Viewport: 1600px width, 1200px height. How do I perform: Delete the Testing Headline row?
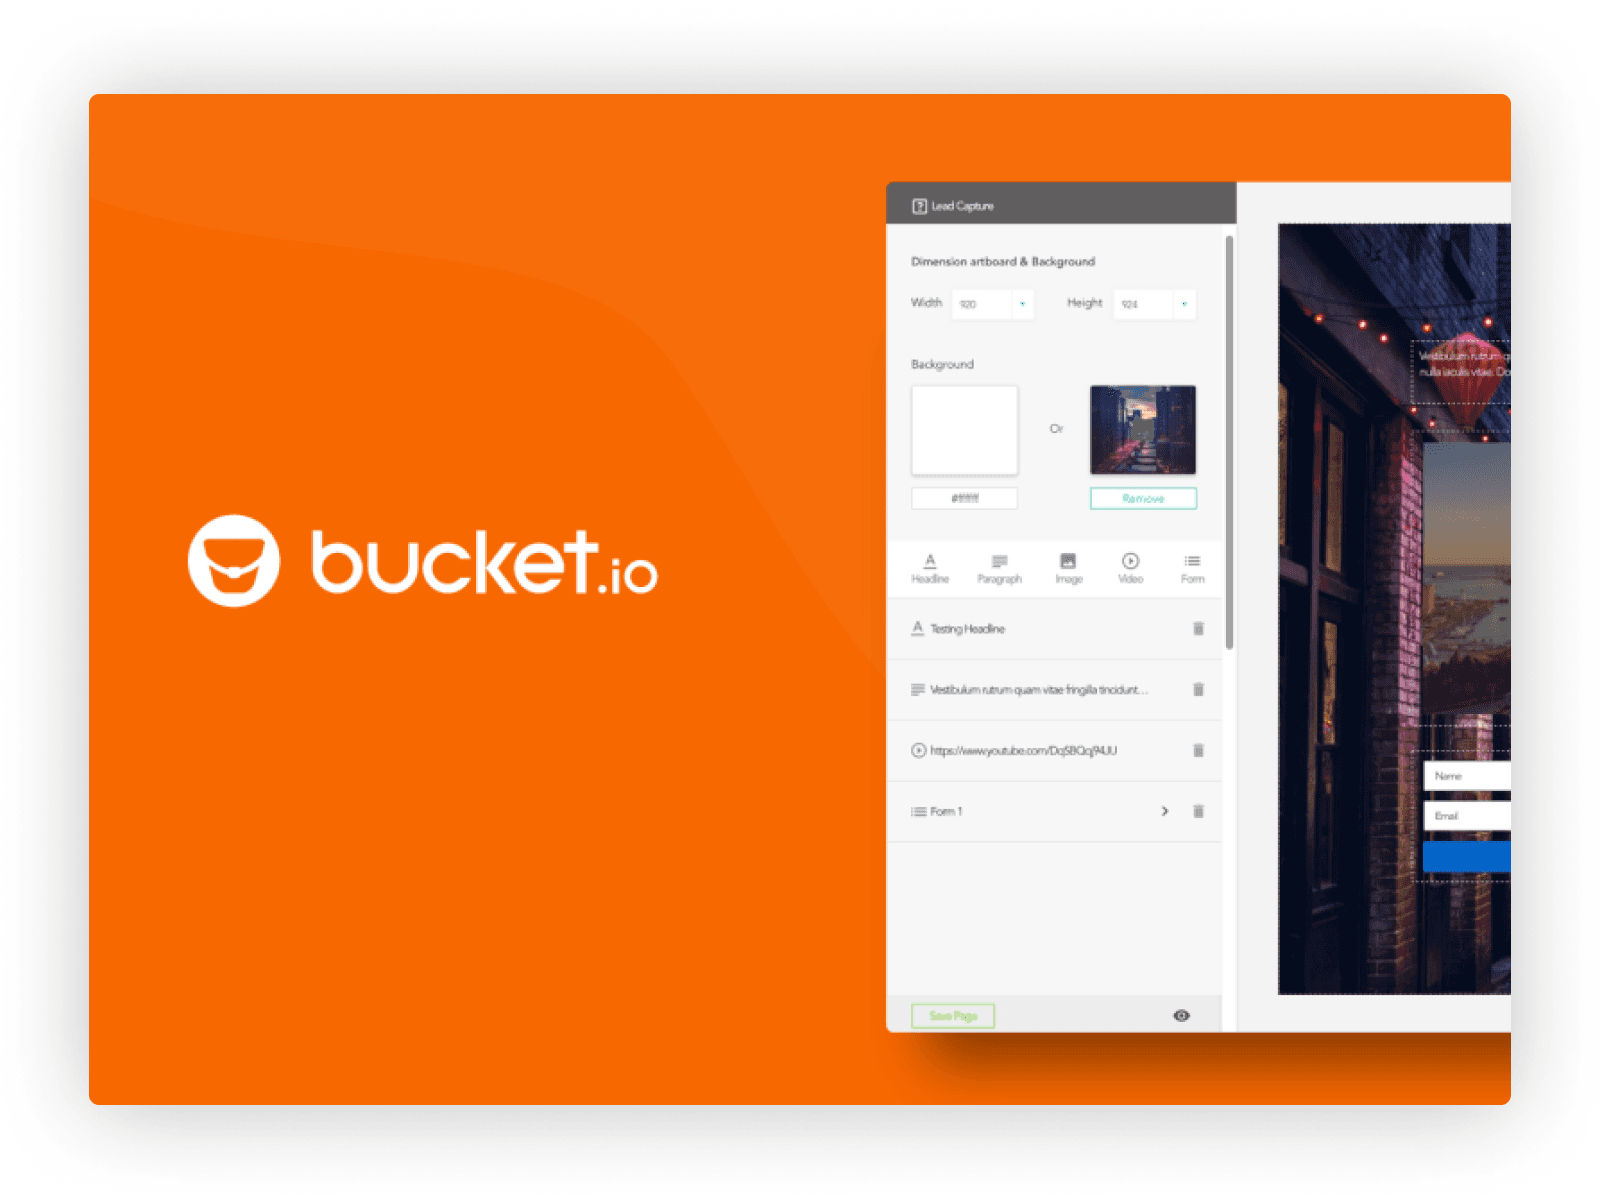(x=1198, y=629)
